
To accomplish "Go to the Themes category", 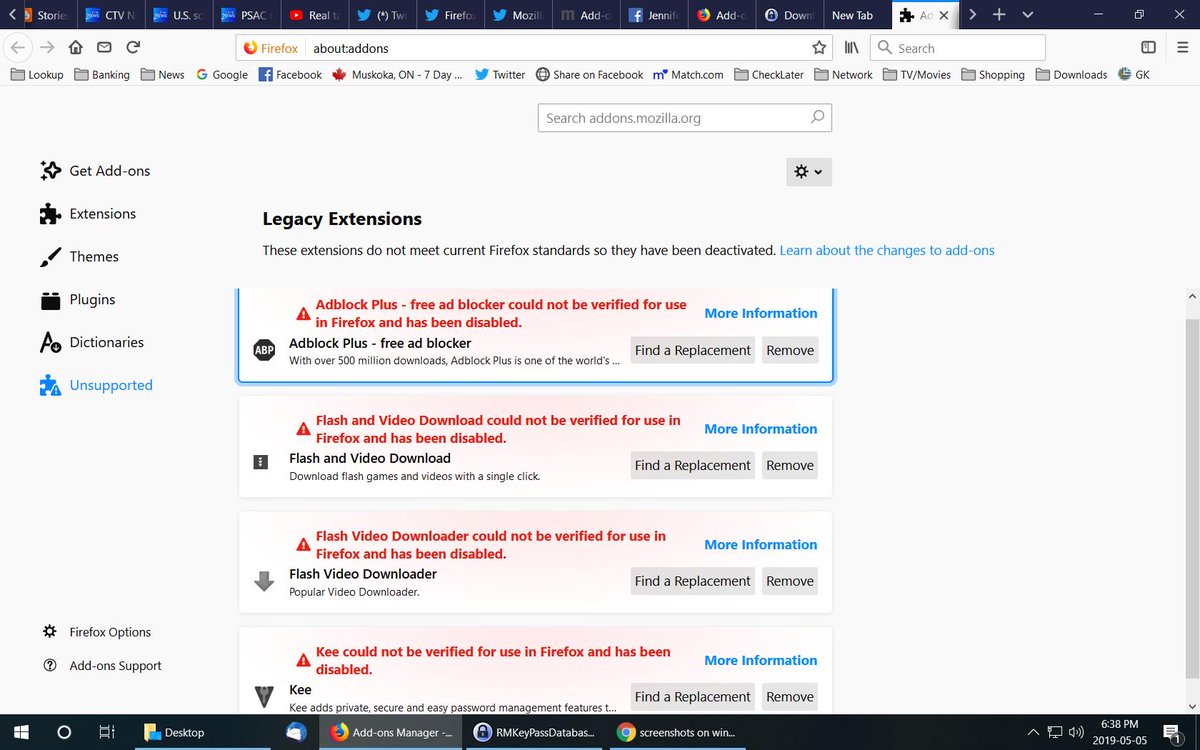I will (79, 257).
